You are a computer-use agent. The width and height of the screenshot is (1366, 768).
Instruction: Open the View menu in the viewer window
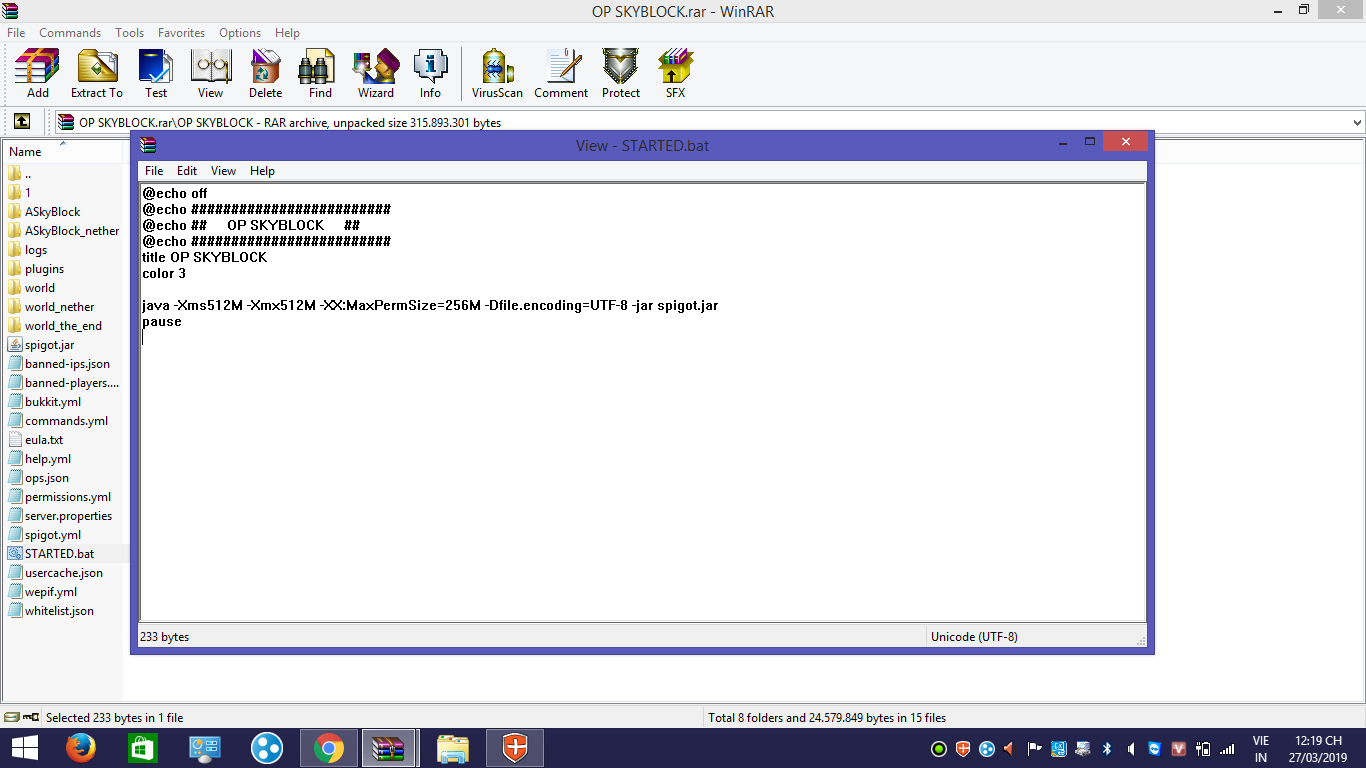[223, 171]
